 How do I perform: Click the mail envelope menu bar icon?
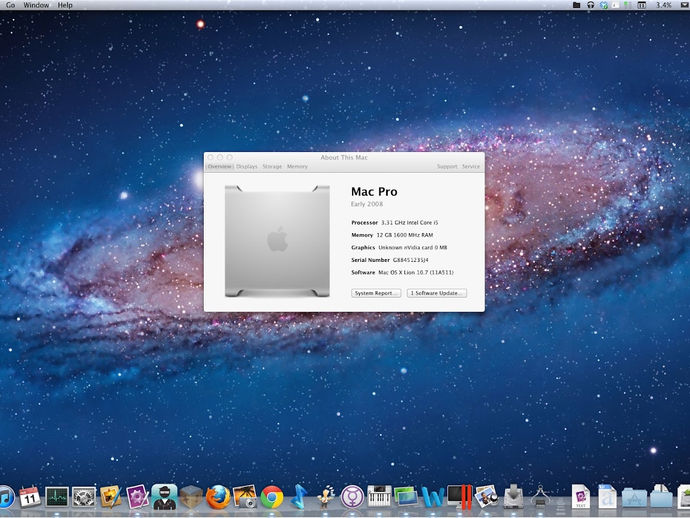685,5
